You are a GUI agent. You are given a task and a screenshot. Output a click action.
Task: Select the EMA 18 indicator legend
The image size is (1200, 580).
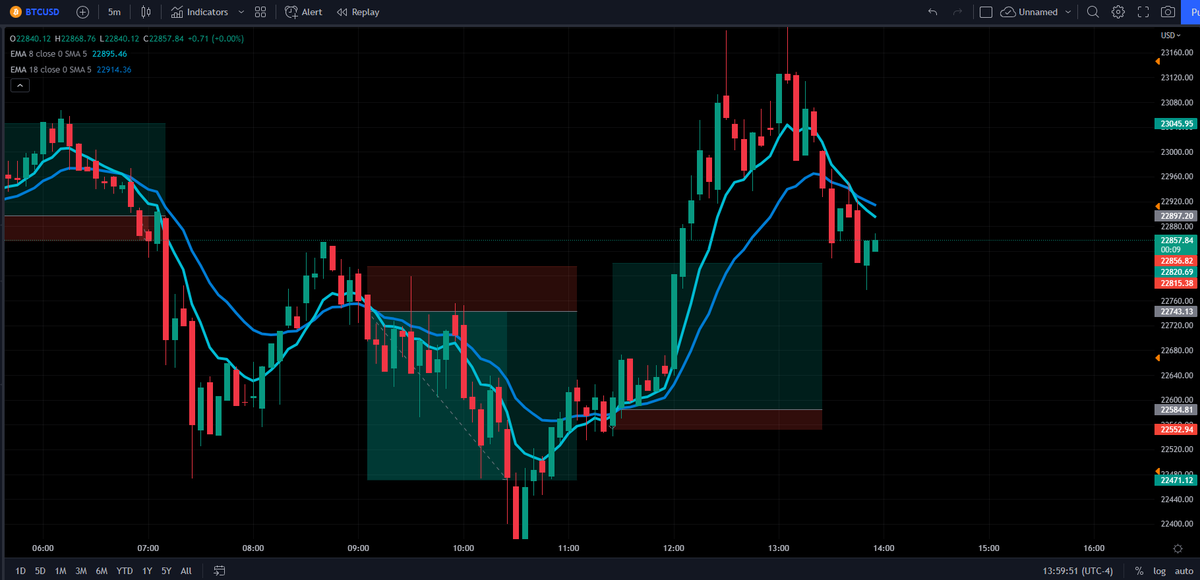71,70
